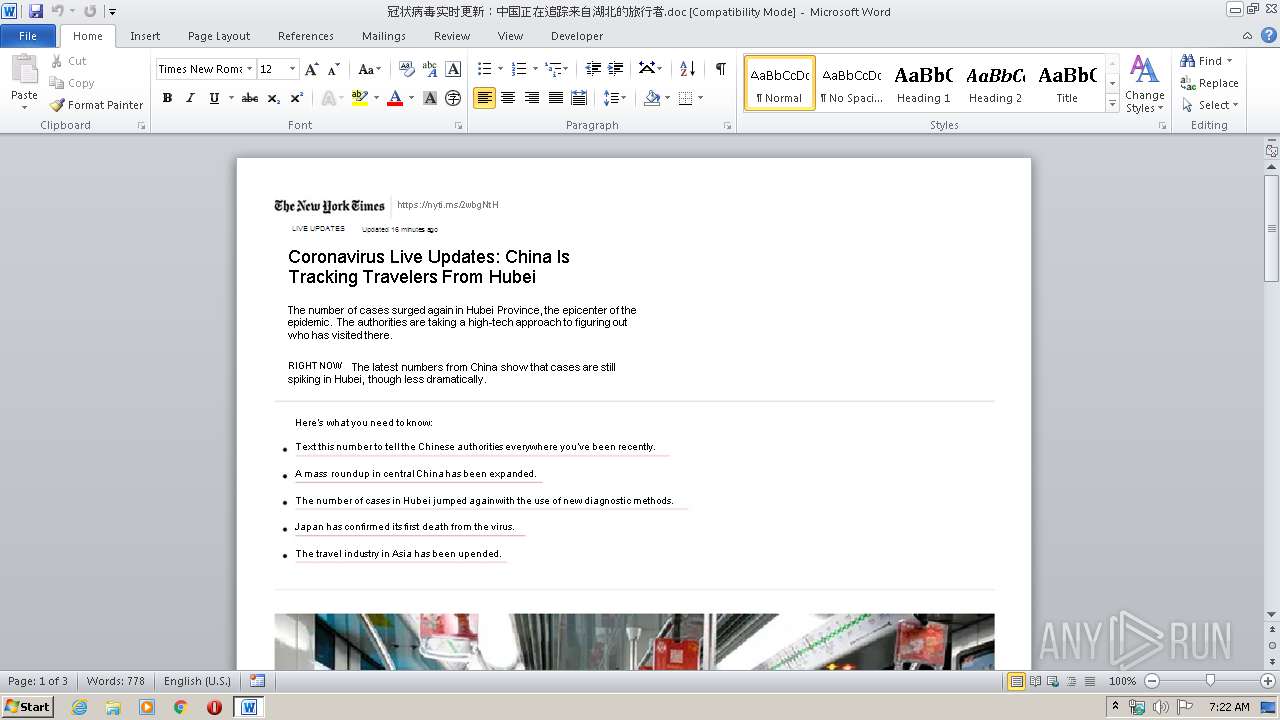Click the Character Border icon
Screen dimensions: 1280x720
coord(453,69)
